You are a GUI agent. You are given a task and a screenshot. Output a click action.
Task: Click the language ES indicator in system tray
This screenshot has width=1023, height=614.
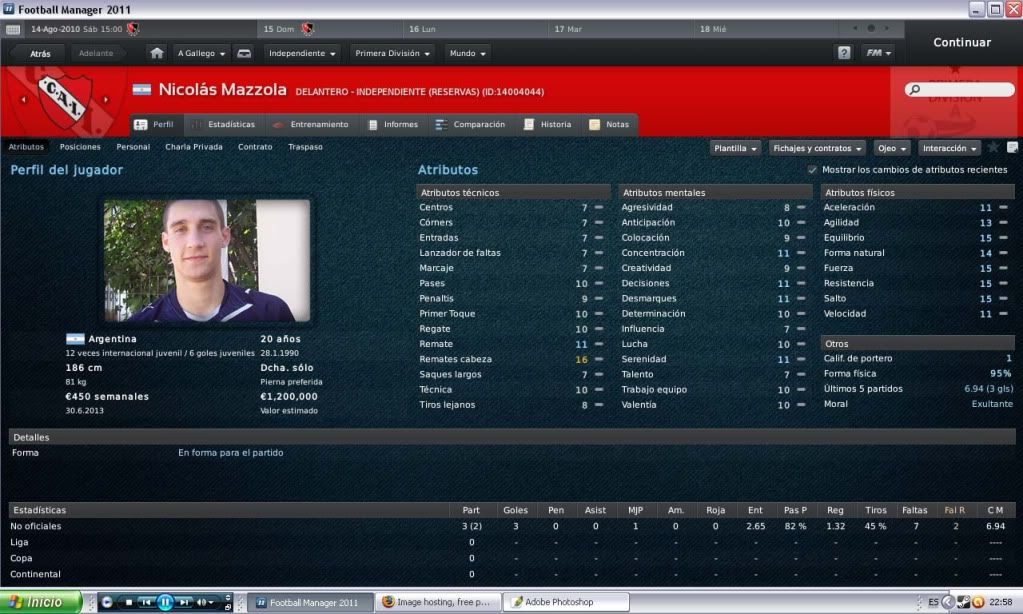934,602
